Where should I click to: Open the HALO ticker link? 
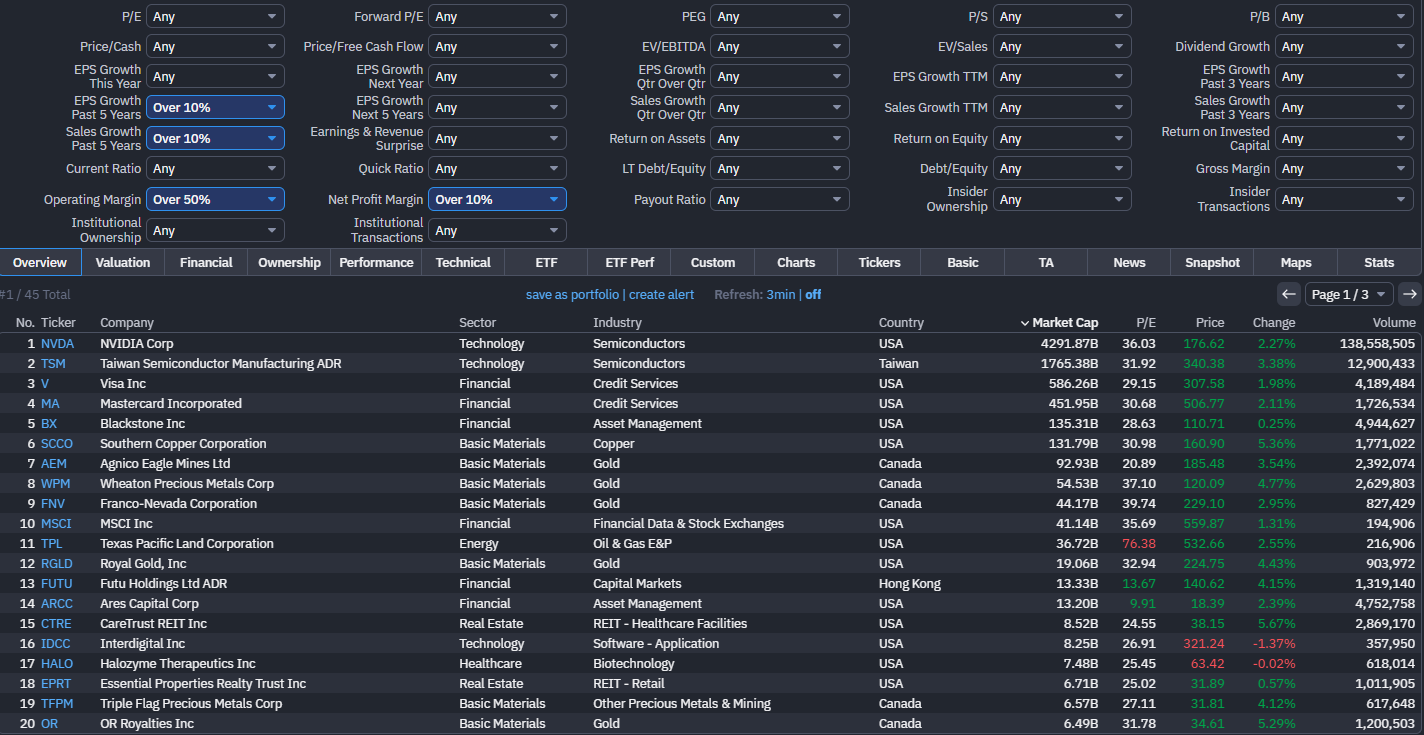click(57, 664)
